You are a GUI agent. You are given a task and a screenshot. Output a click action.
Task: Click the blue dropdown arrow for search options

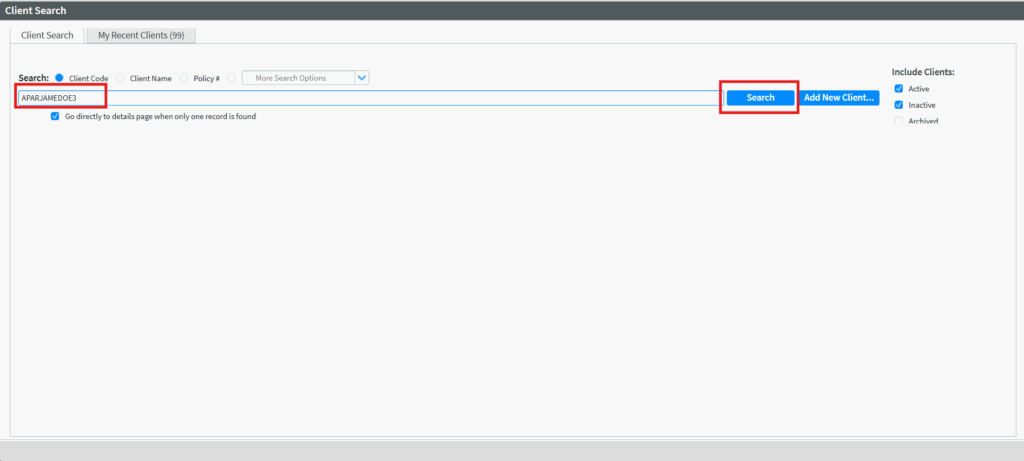(362, 78)
